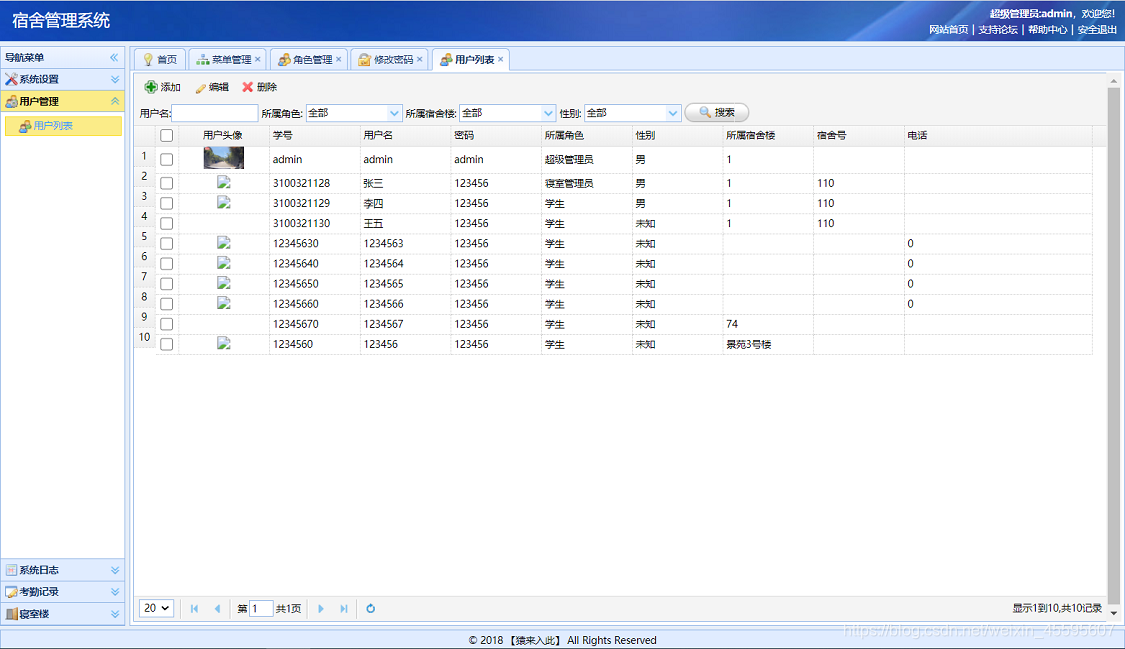Switch to the 首页 tab

160,60
